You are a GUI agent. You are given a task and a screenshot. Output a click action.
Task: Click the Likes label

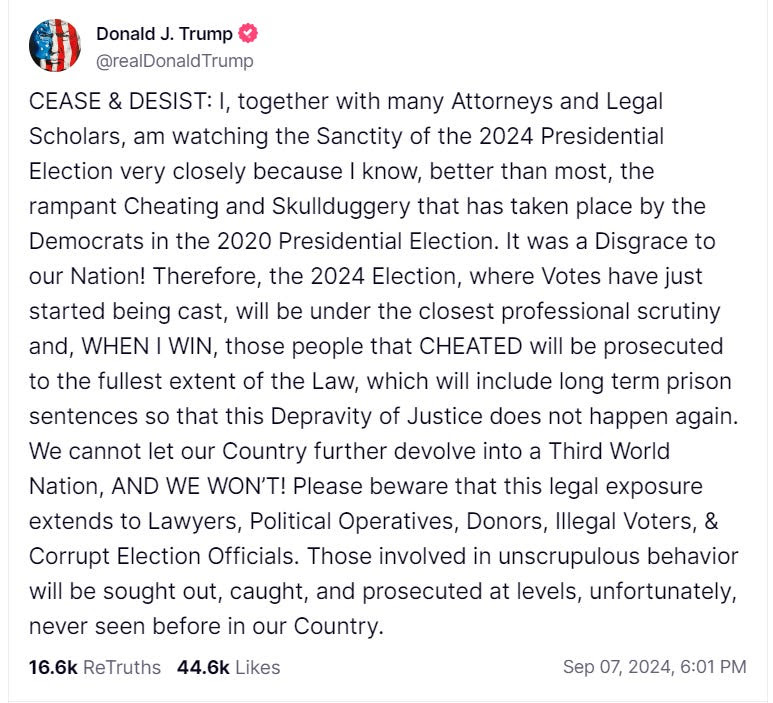[x=257, y=667]
